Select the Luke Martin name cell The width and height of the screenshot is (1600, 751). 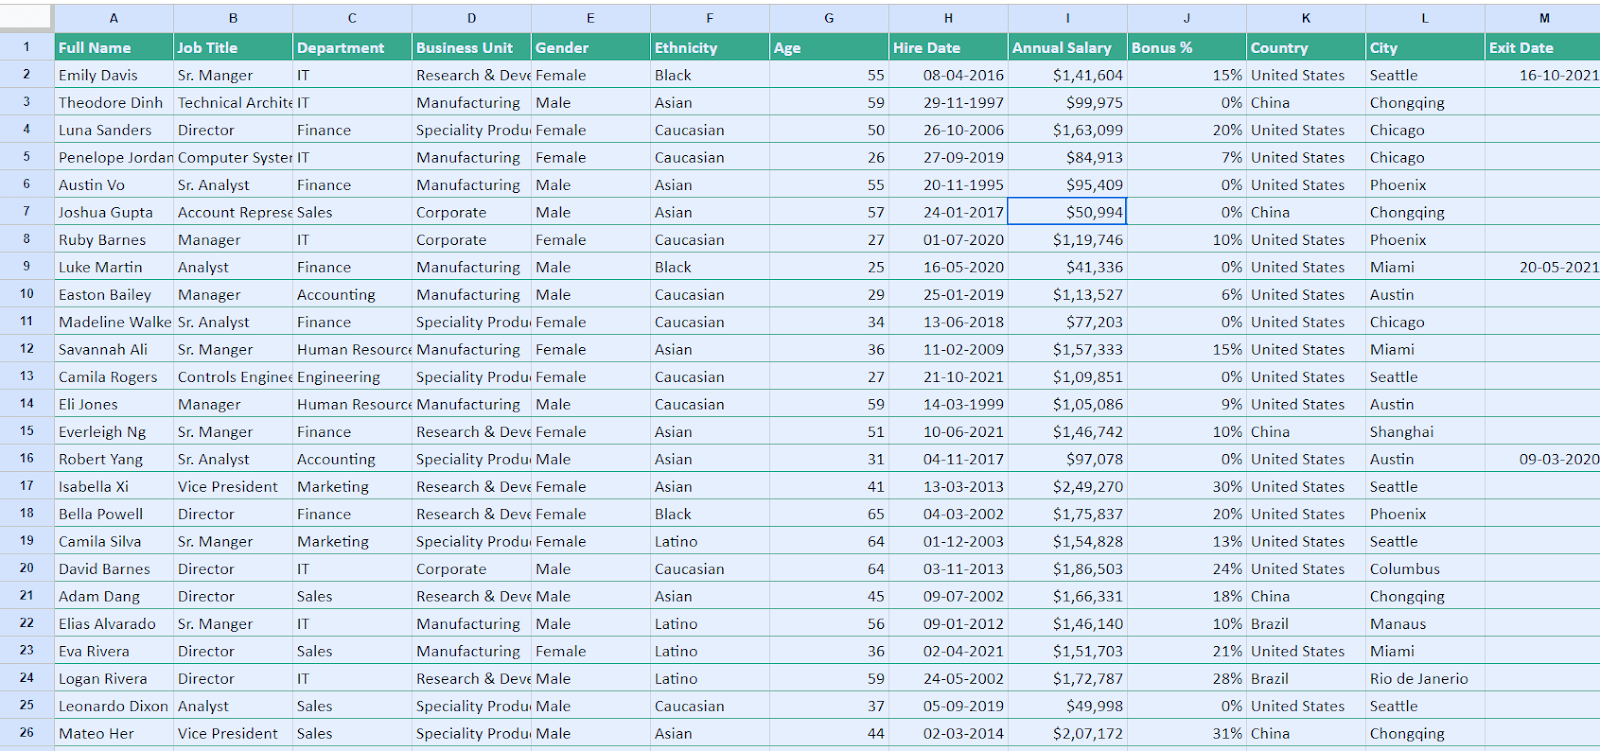(114, 267)
